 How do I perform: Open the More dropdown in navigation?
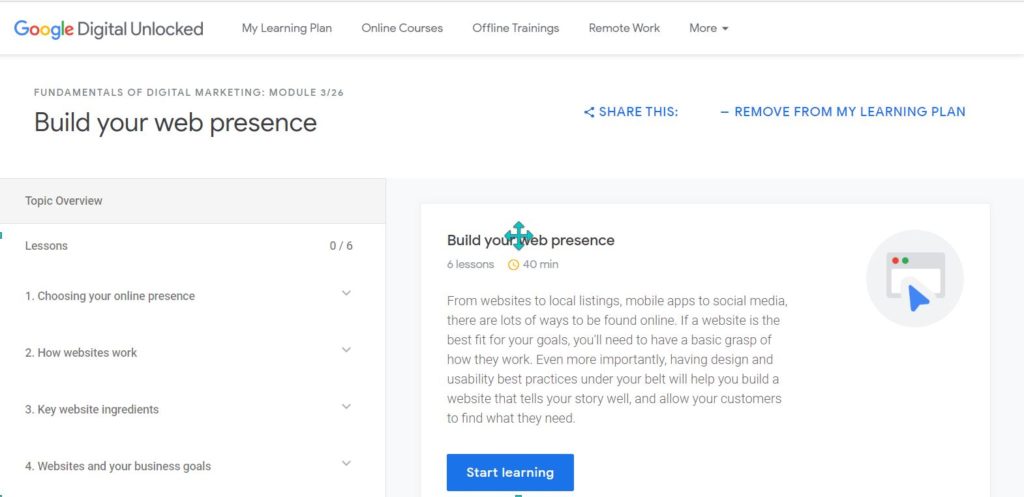709,28
